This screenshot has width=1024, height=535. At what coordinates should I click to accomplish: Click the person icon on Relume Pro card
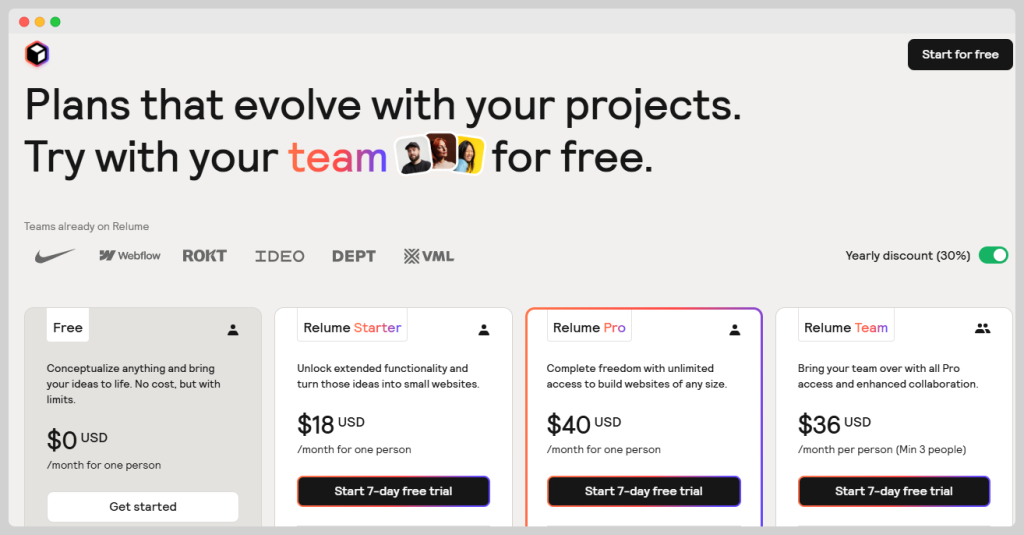coord(735,329)
